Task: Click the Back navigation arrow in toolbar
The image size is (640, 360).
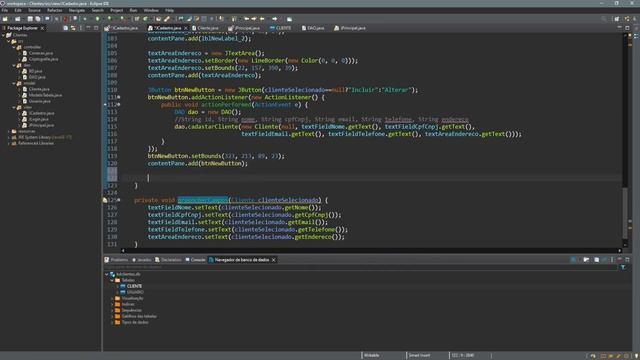Action: 262,19
